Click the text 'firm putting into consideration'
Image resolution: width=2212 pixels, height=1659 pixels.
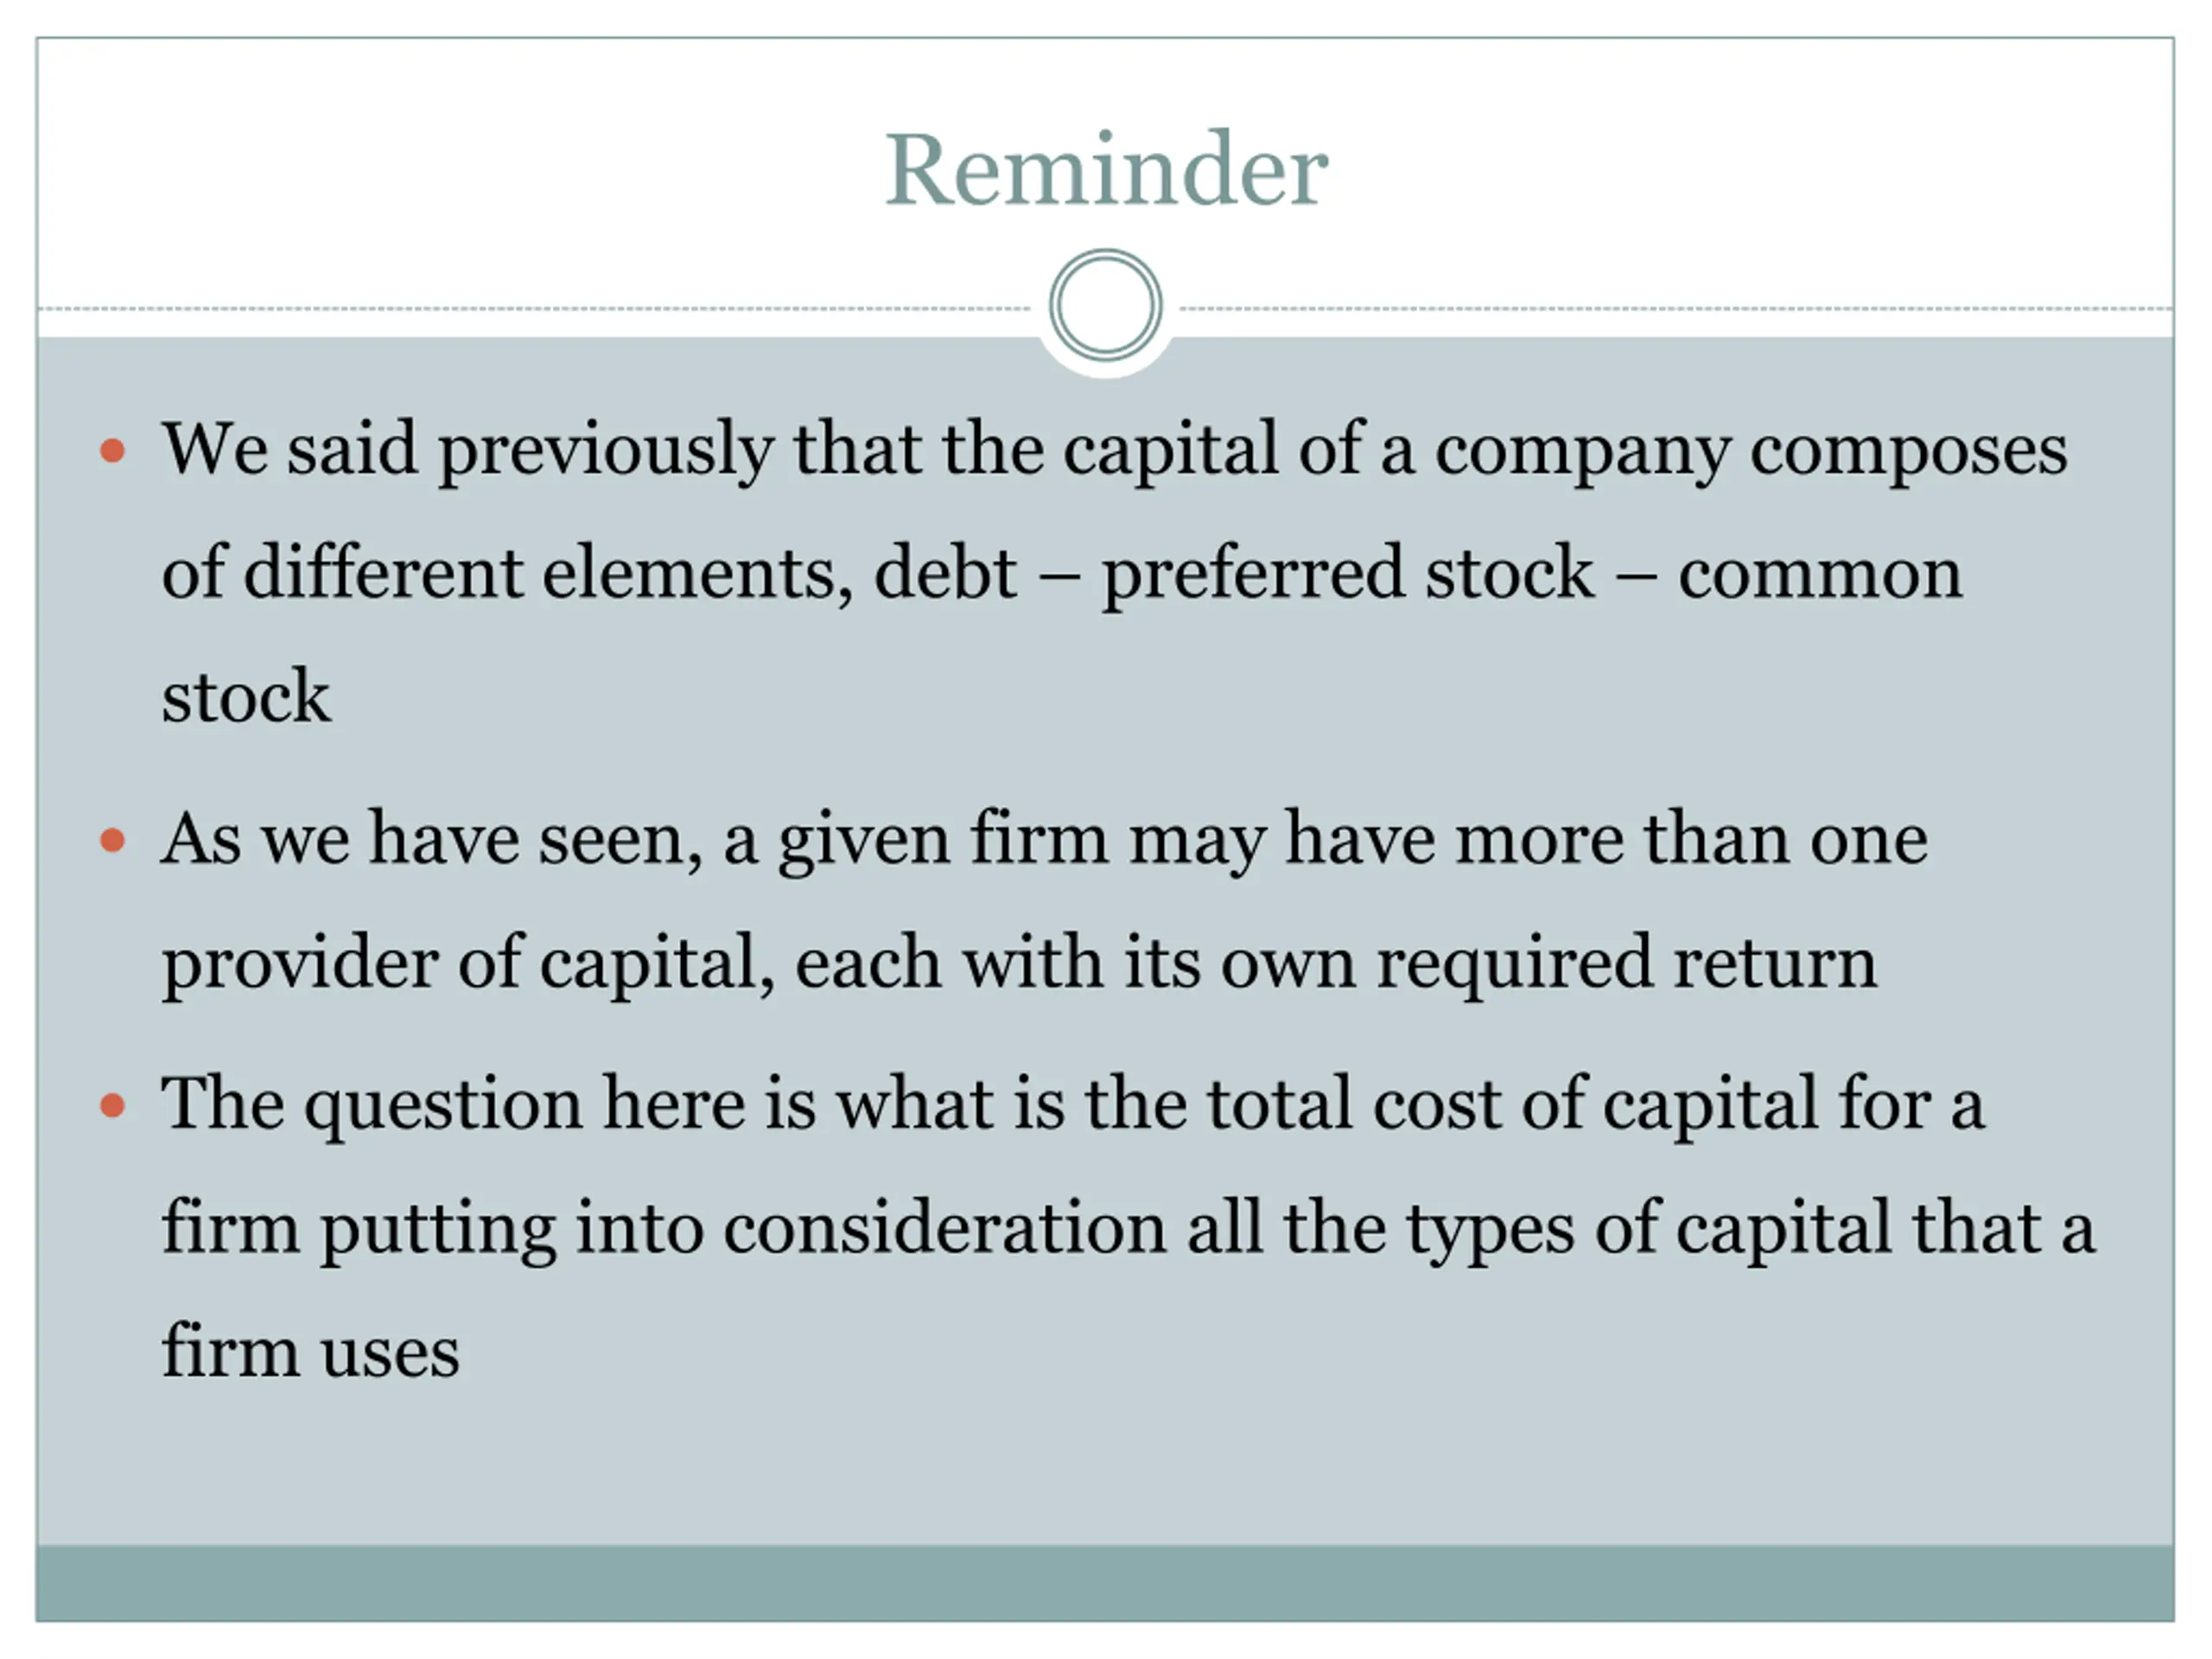(664, 1229)
